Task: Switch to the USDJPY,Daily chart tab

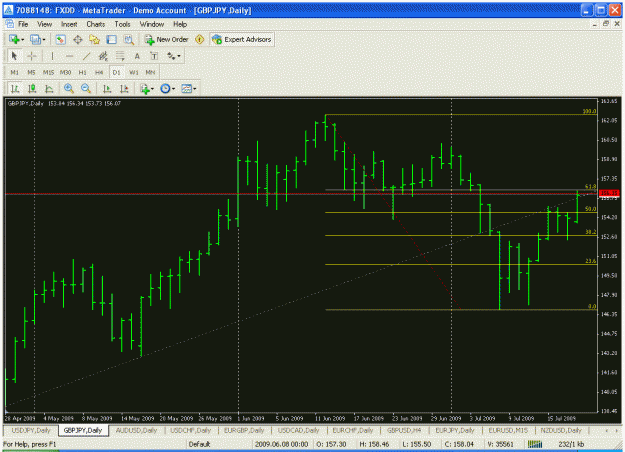Action: (31, 430)
